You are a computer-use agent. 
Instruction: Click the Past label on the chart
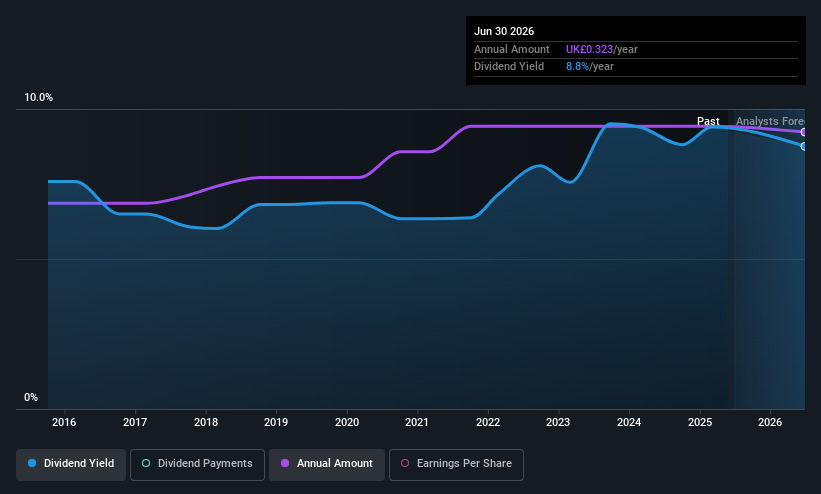[x=708, y=121]
